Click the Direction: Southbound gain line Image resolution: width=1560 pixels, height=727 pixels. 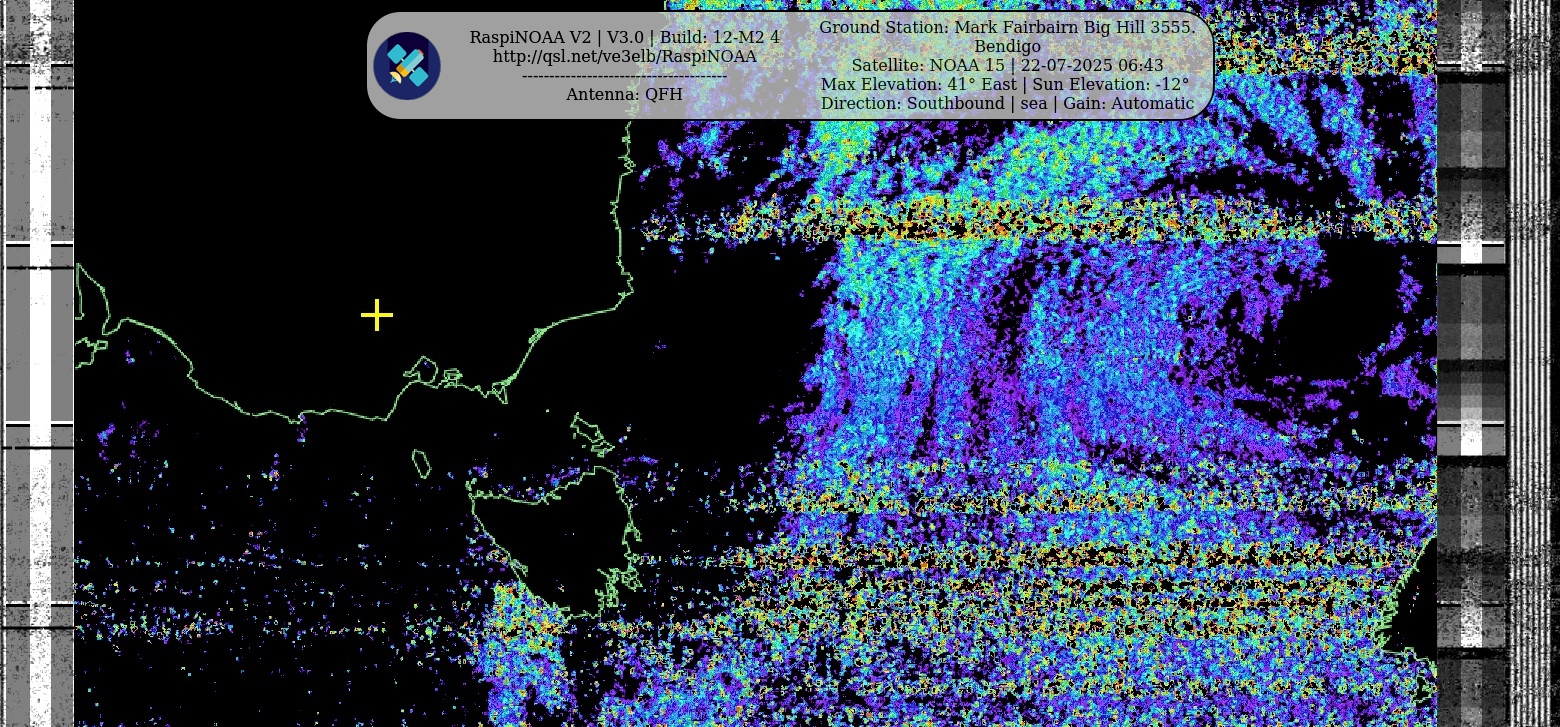[1007, 103]
